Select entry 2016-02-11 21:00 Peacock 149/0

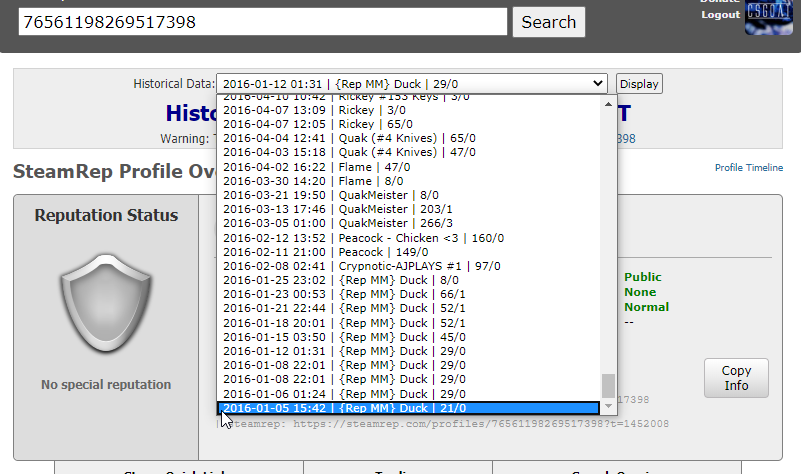(x=409, y=252)
